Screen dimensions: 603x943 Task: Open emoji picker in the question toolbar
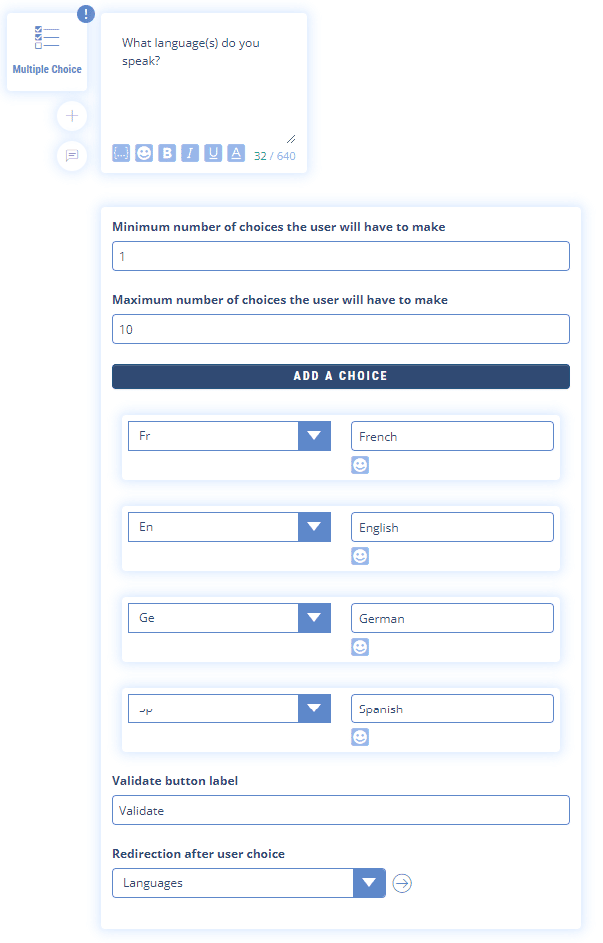pos(144,154)
